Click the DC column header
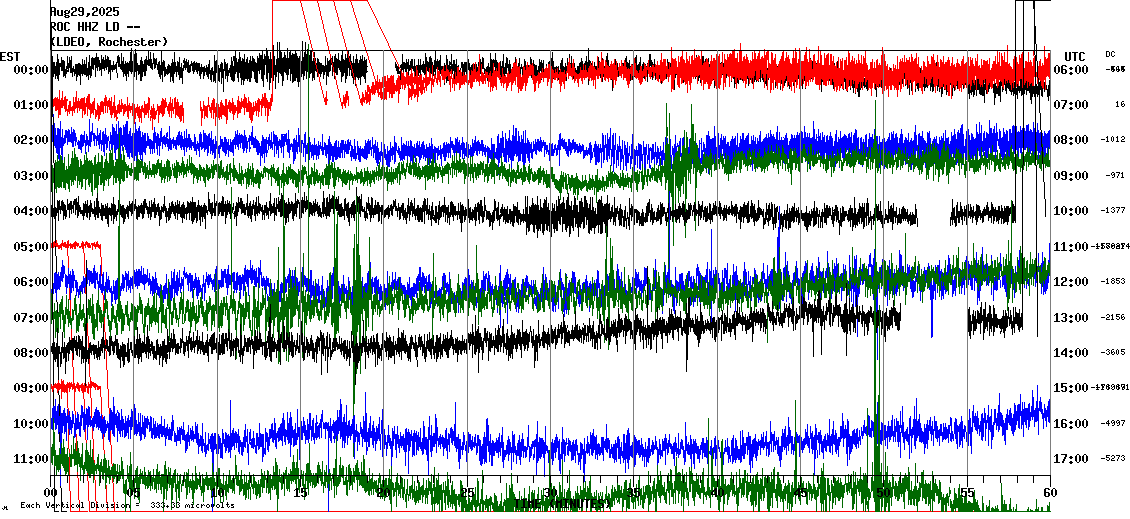Image resolution: width=1130 pixels, height=519 pixels. coord(1110,54)
